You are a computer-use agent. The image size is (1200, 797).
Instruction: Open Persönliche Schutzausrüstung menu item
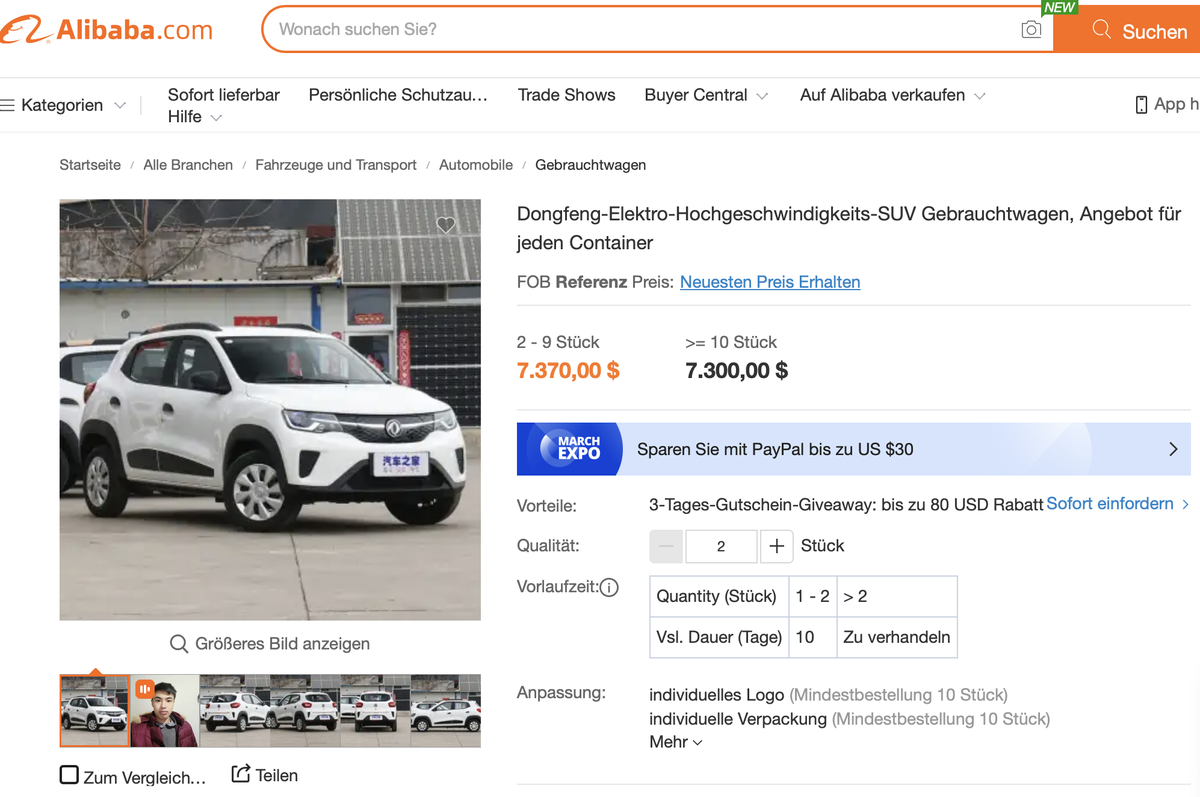(398, 95)
